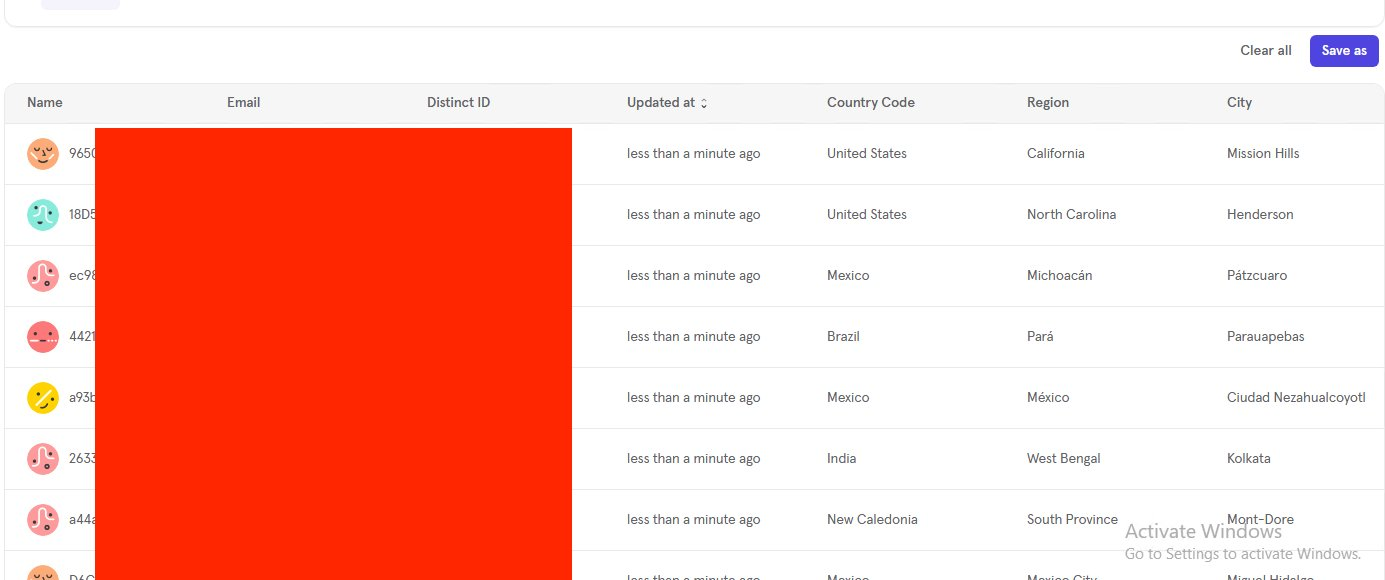The height and width of the screenshot is (580, 1385).
Task: Click the pink avatar for the Kolkata user
Action: [43, 459]
